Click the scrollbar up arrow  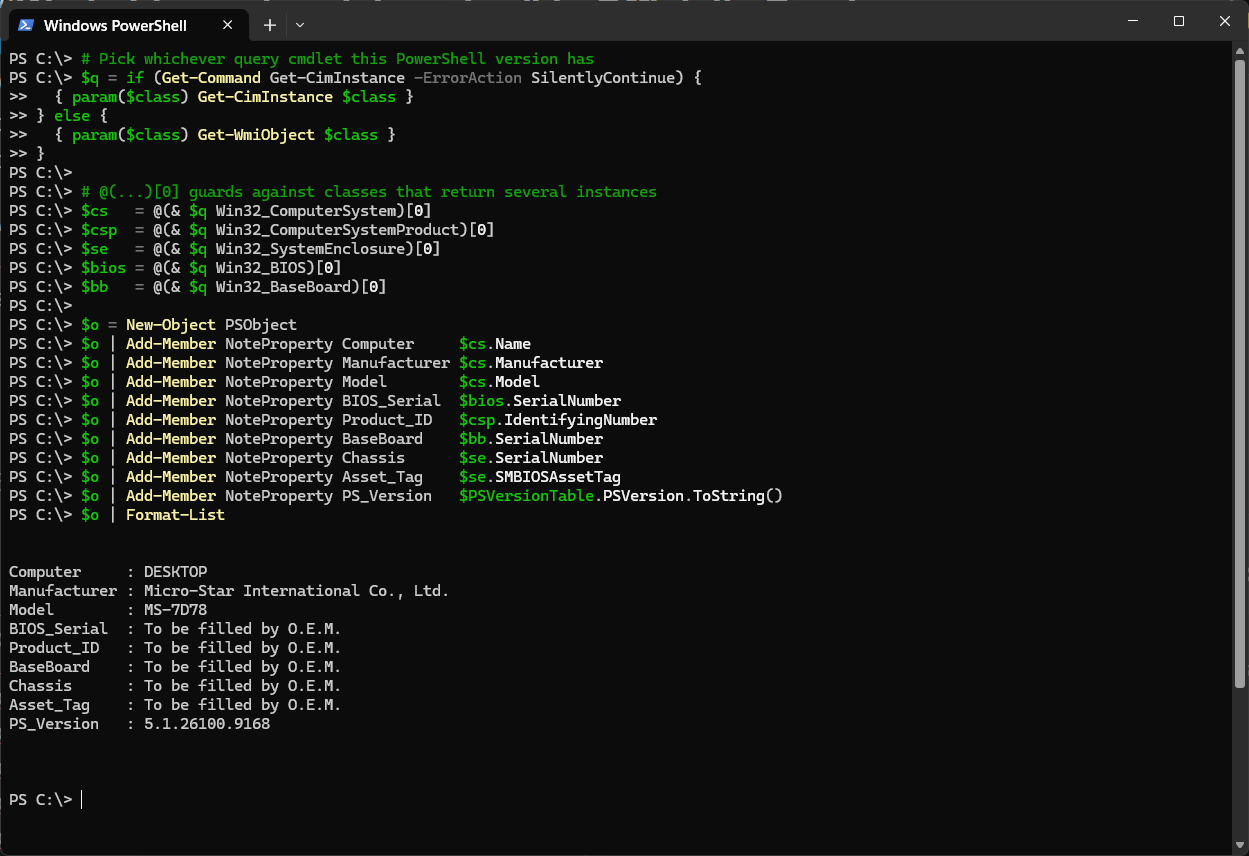[1240, 53]
